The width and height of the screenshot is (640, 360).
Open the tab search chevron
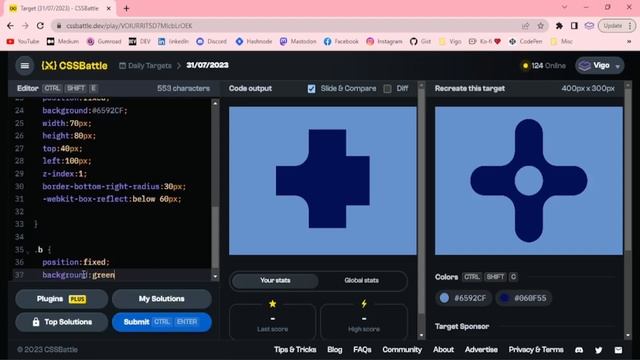(x=564, y=7)
